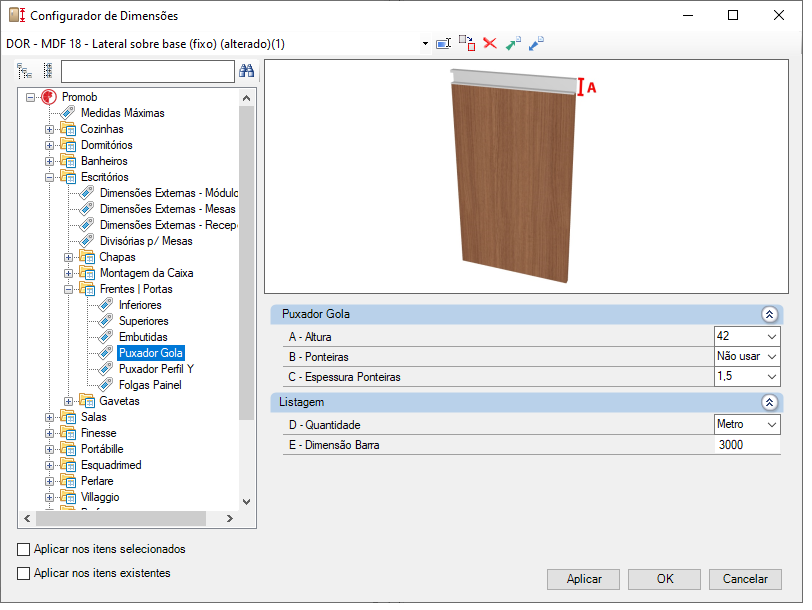Collapse the Puxador Gola section chevron
Screen dimensions: 812x610
pos(770,314)
